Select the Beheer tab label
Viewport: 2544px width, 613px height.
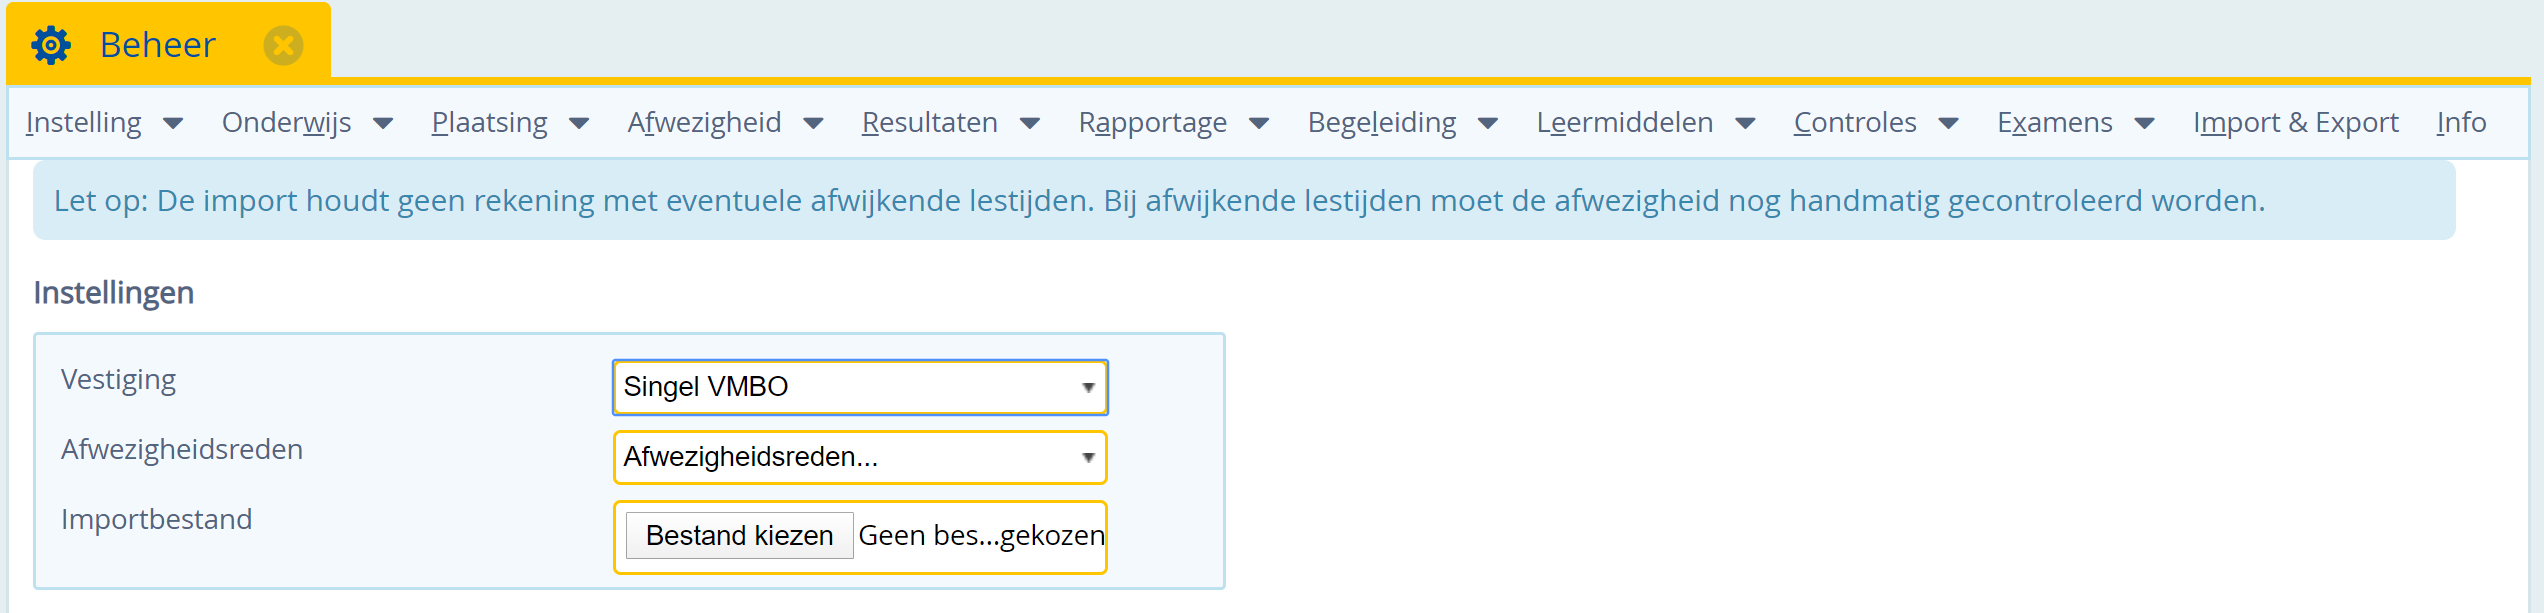(158, 45)
